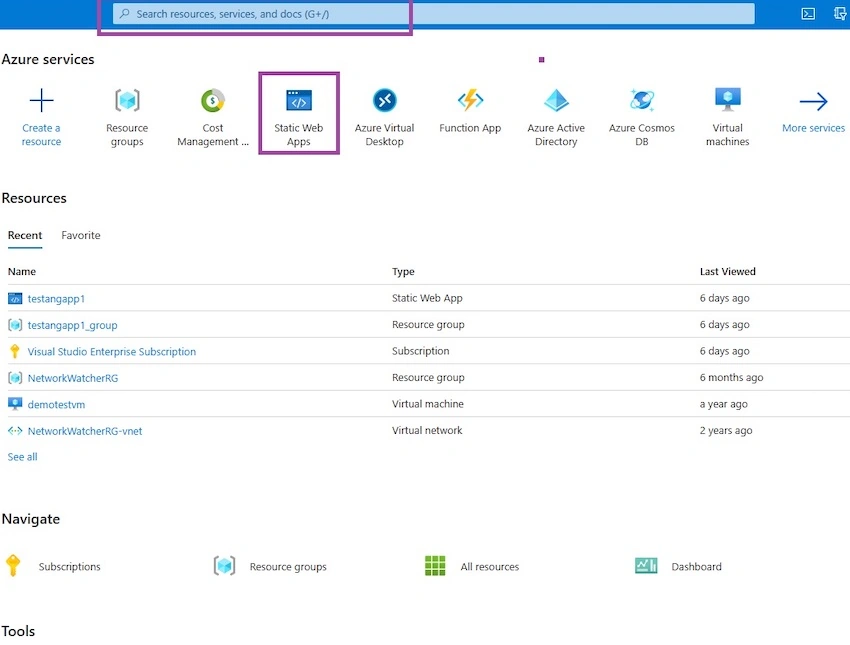The width and height of the screenshot is (850, 645).
Task: Click Create a resource text label
Action: point(41,134)
